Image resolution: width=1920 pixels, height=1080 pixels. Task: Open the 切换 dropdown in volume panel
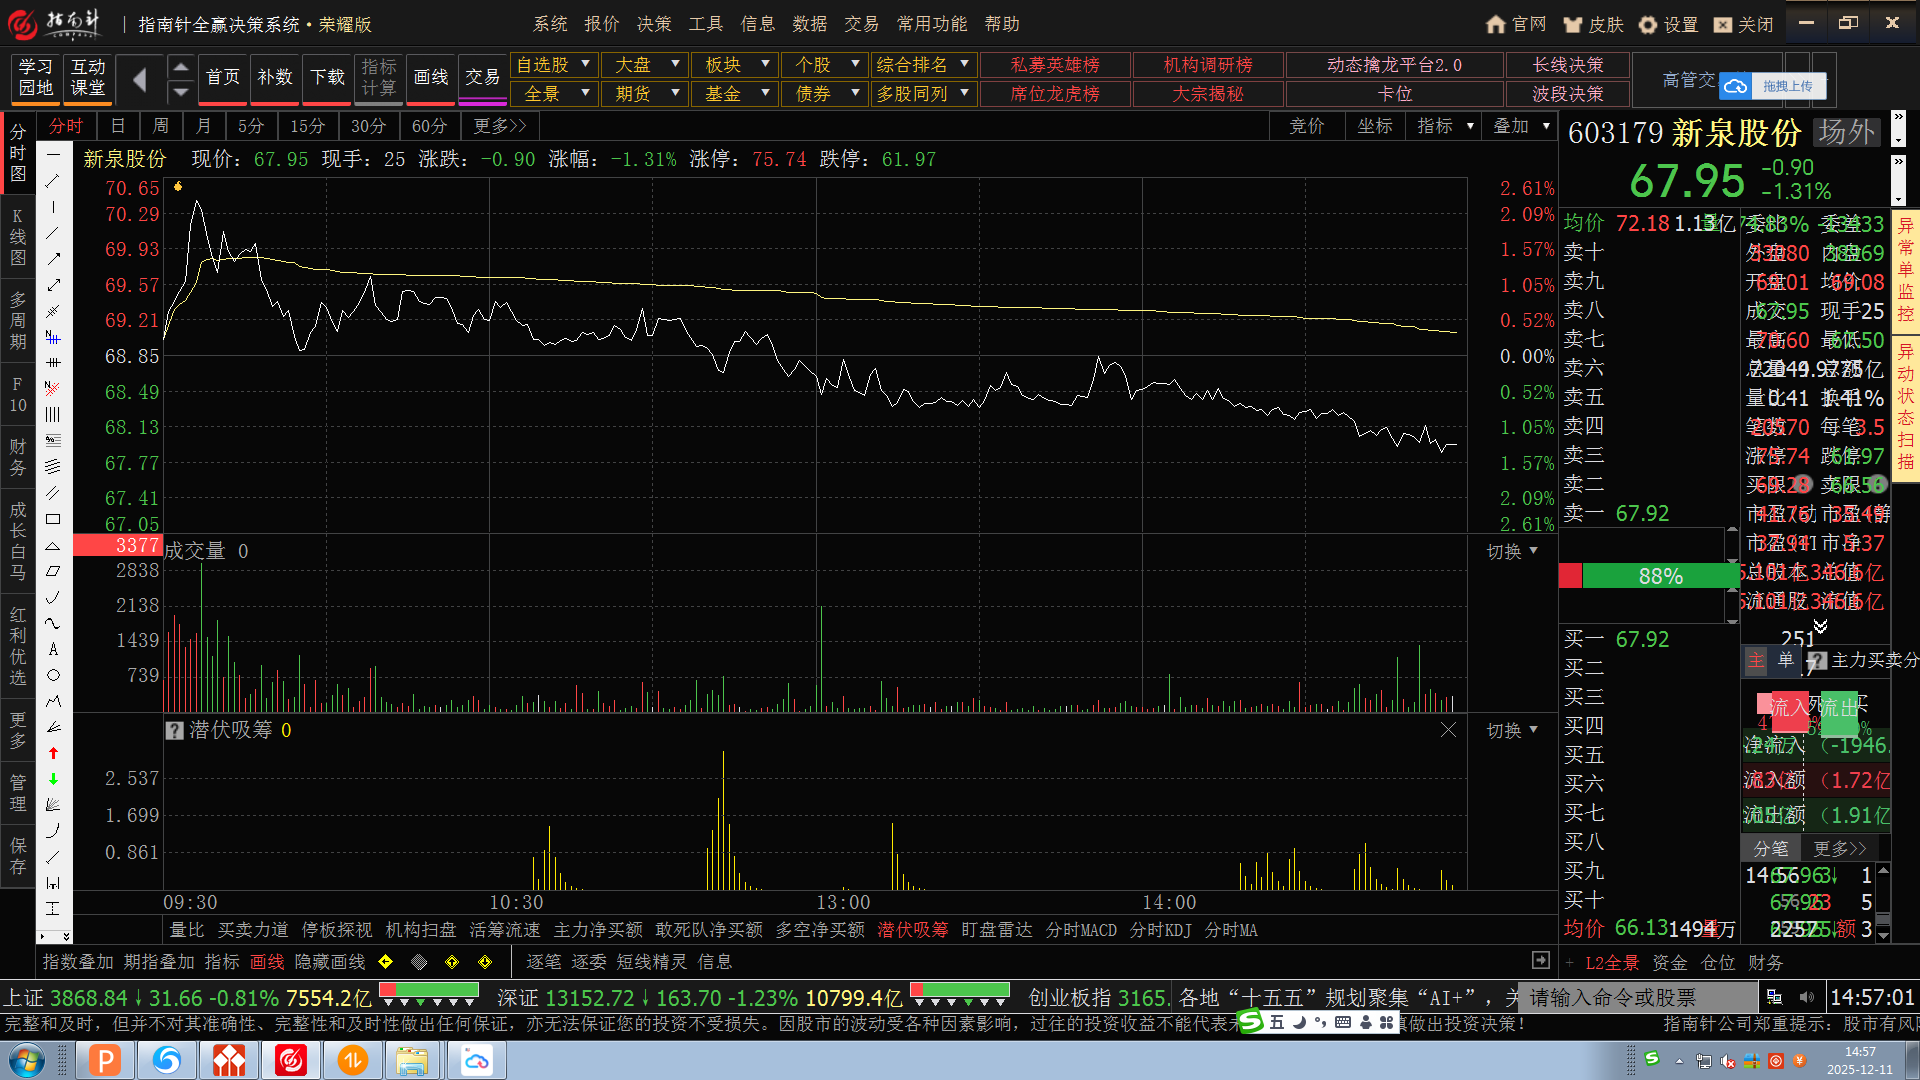click(1511, 552)
